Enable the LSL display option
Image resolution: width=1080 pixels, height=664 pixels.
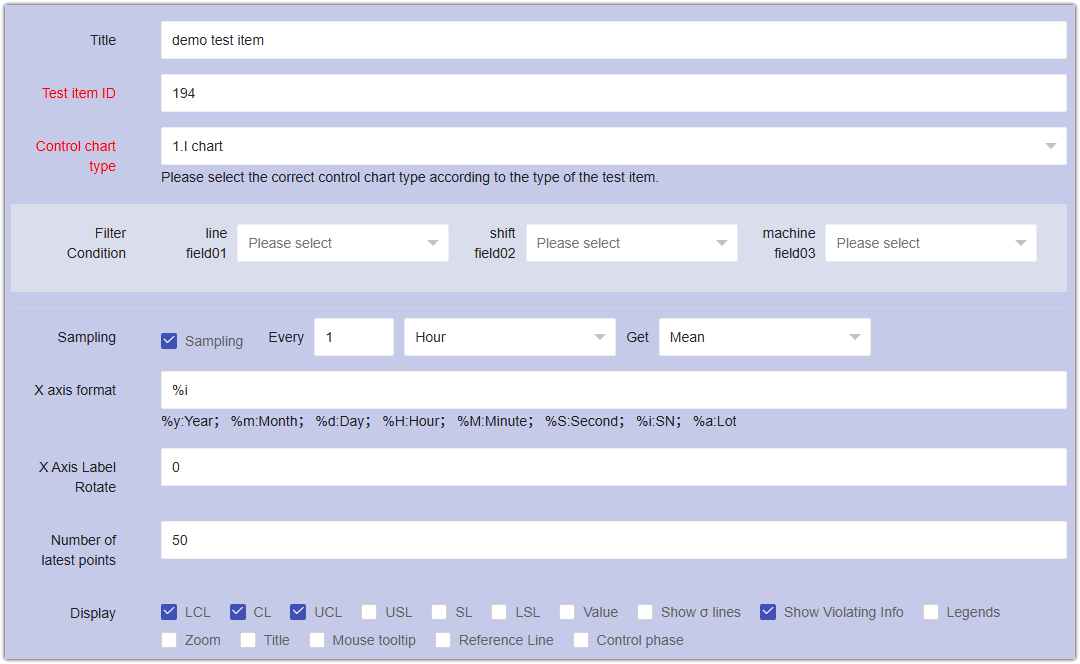(x=499, y=611)
